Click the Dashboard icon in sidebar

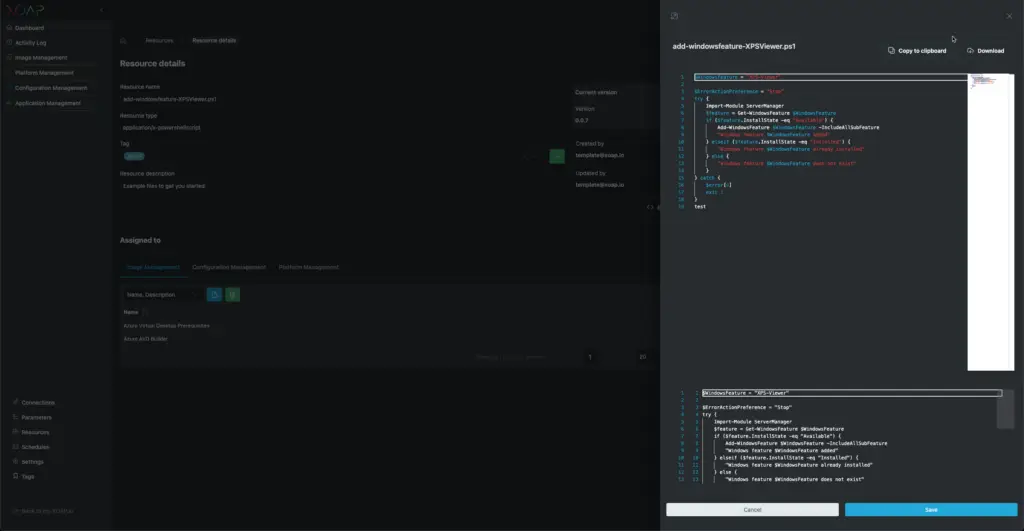[x=9, y=27]
